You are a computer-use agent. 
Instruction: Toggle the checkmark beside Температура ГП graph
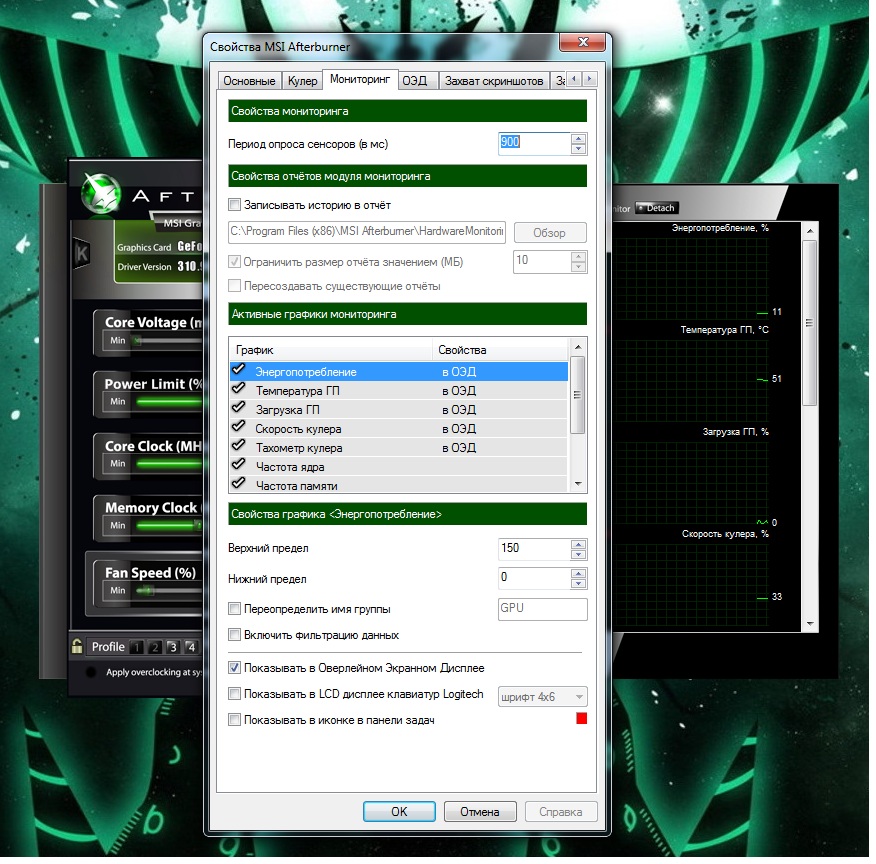pos(238,389)
